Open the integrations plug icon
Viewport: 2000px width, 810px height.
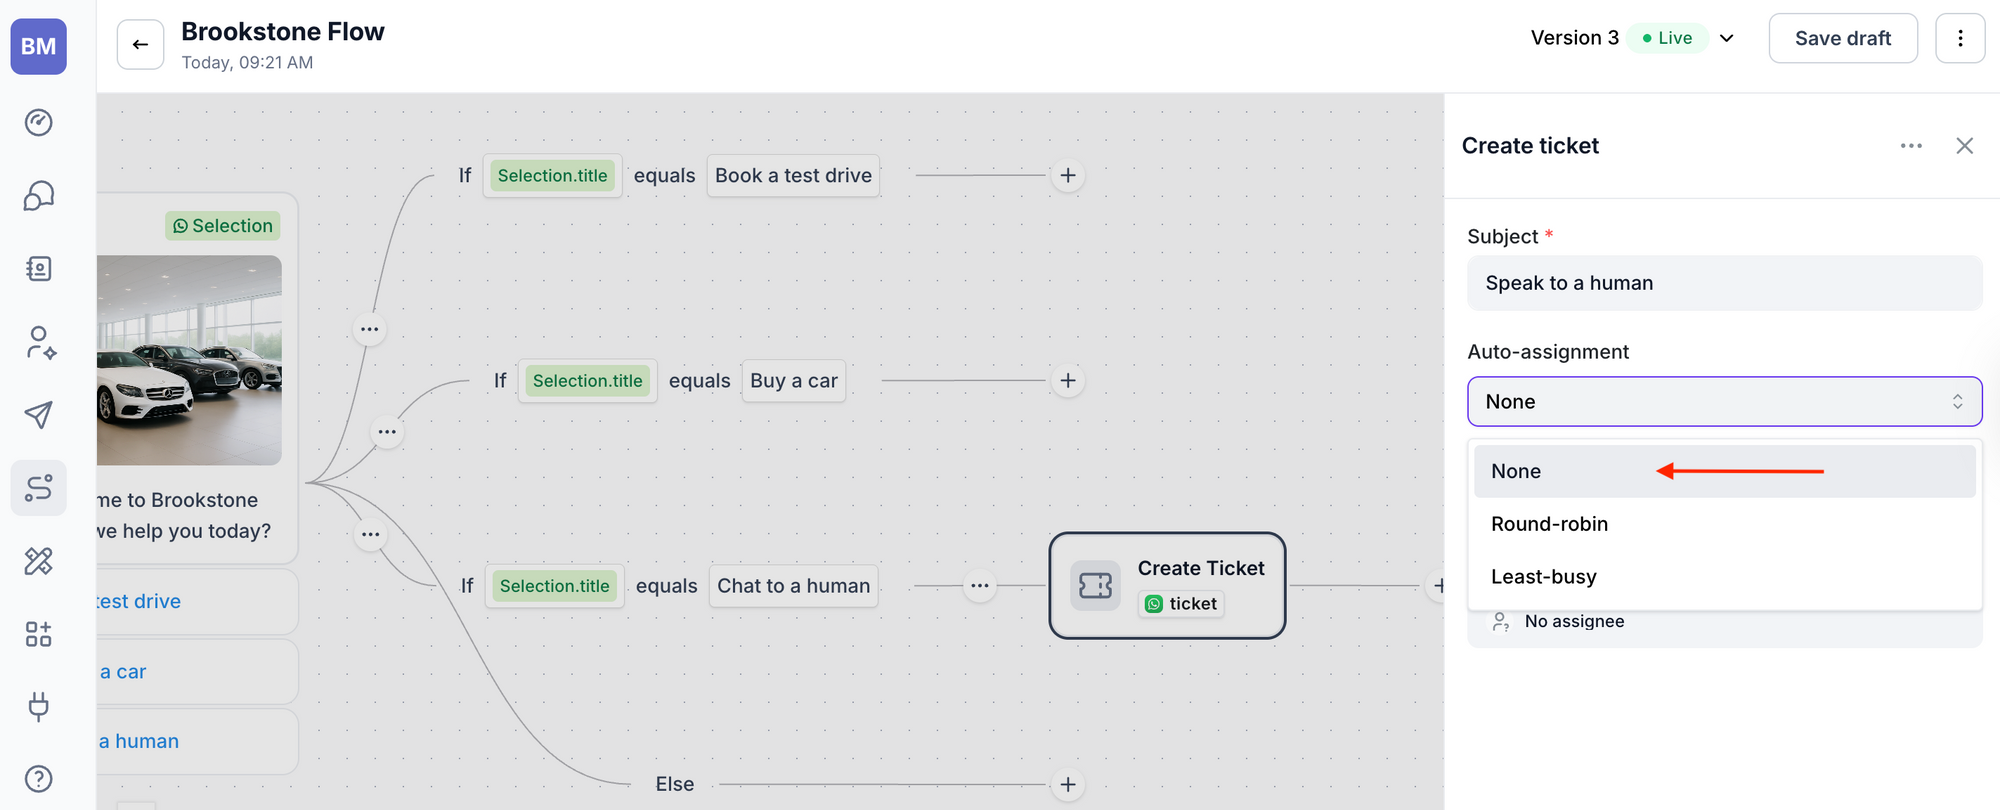(x=38, y=706)
